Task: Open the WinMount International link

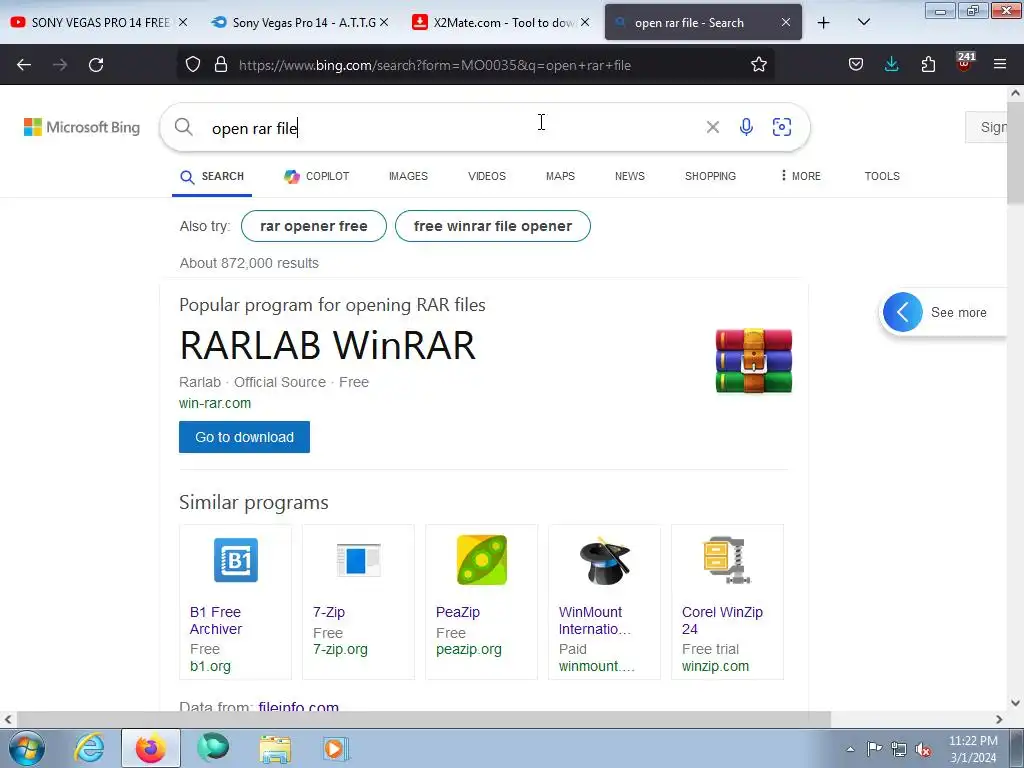Action: pos(595,620)
